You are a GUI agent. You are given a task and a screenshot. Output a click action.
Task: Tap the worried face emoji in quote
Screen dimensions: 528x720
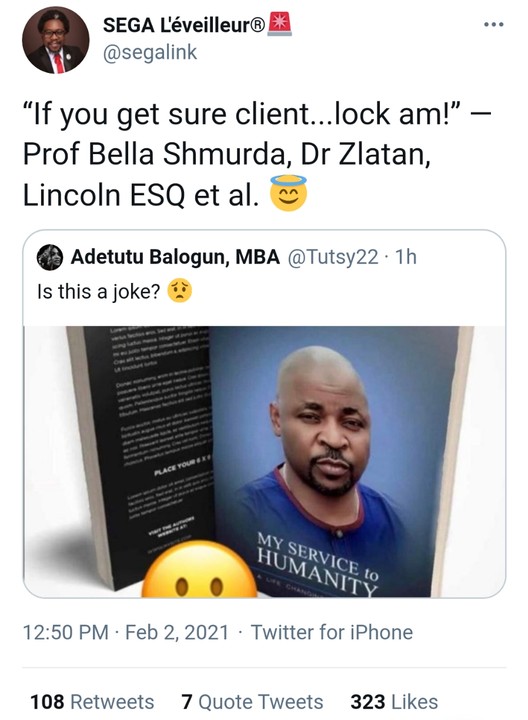point(180,291)
